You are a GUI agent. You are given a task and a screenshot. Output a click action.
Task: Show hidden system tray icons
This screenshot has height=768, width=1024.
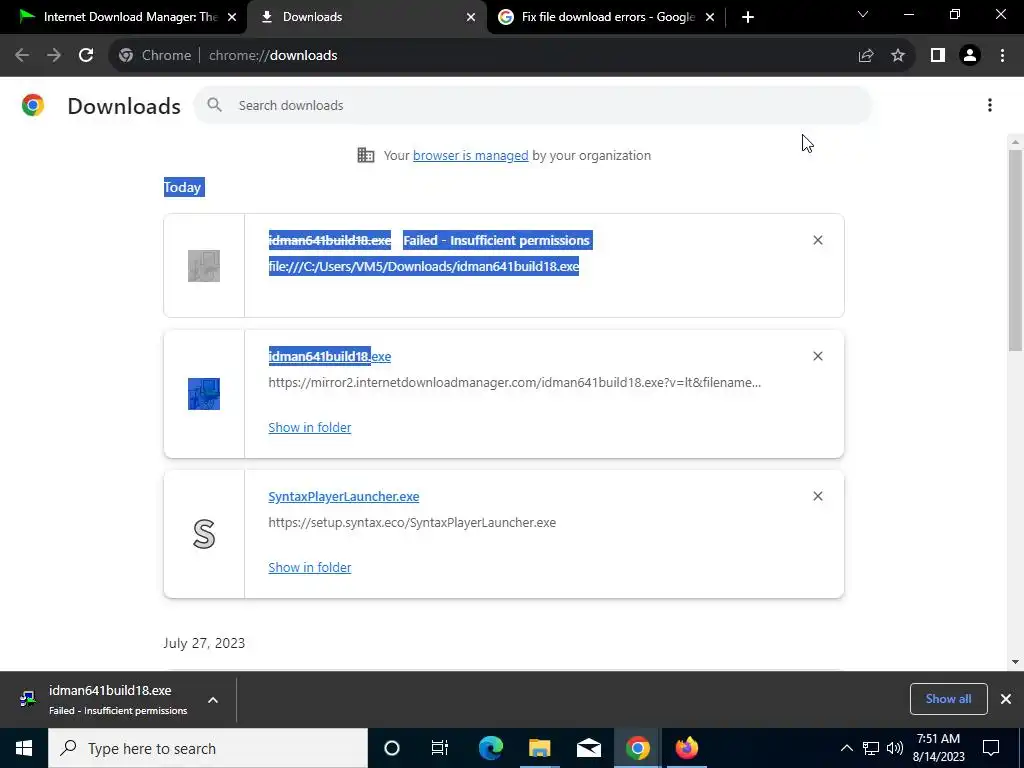(846, 748)
